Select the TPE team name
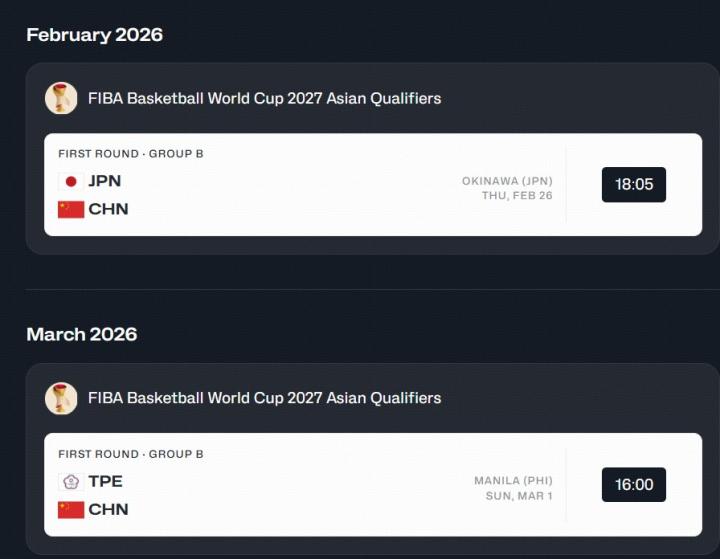720x559 pixels. (105, 481)
